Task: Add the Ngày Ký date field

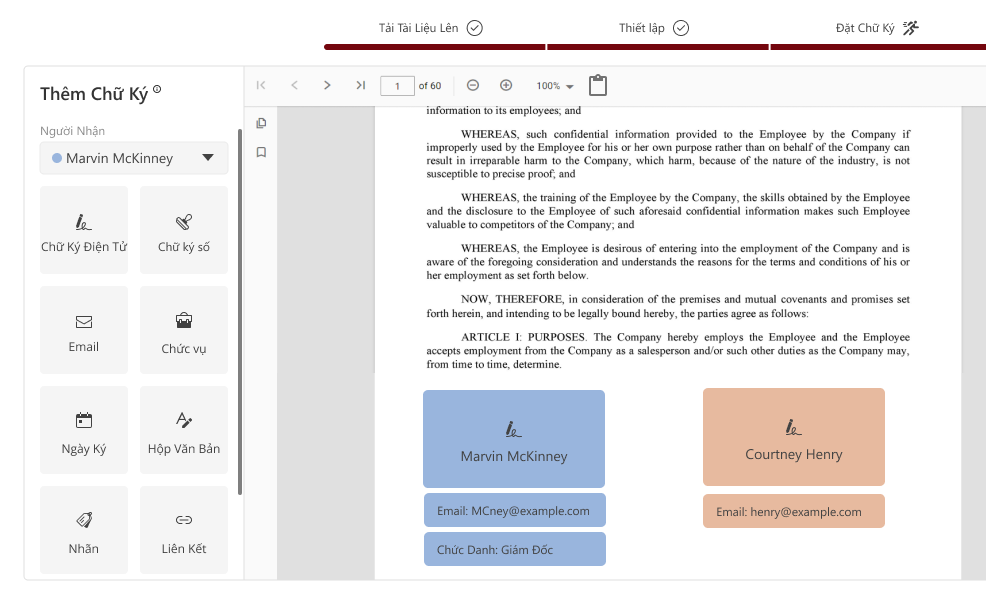Action: pos(84,430)
